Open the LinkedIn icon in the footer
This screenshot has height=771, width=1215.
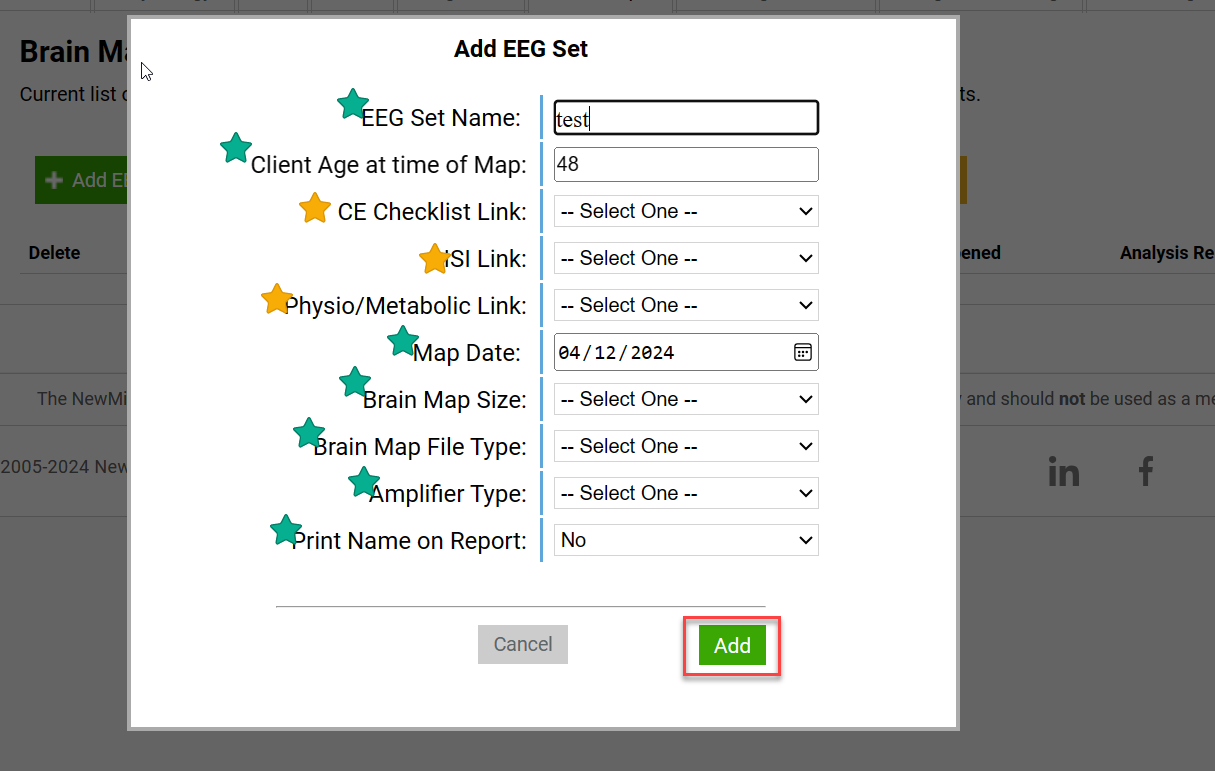point(1064,471)
